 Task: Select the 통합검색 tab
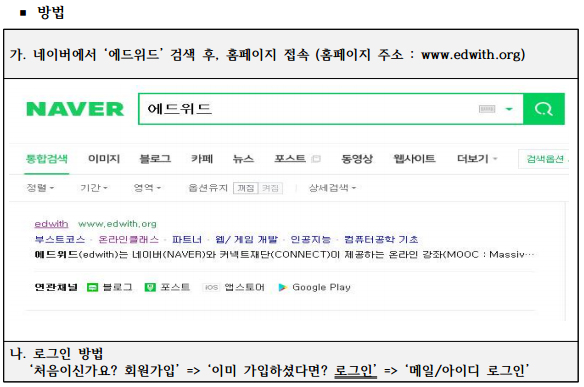pyautogui.click(x=47, y=159)
